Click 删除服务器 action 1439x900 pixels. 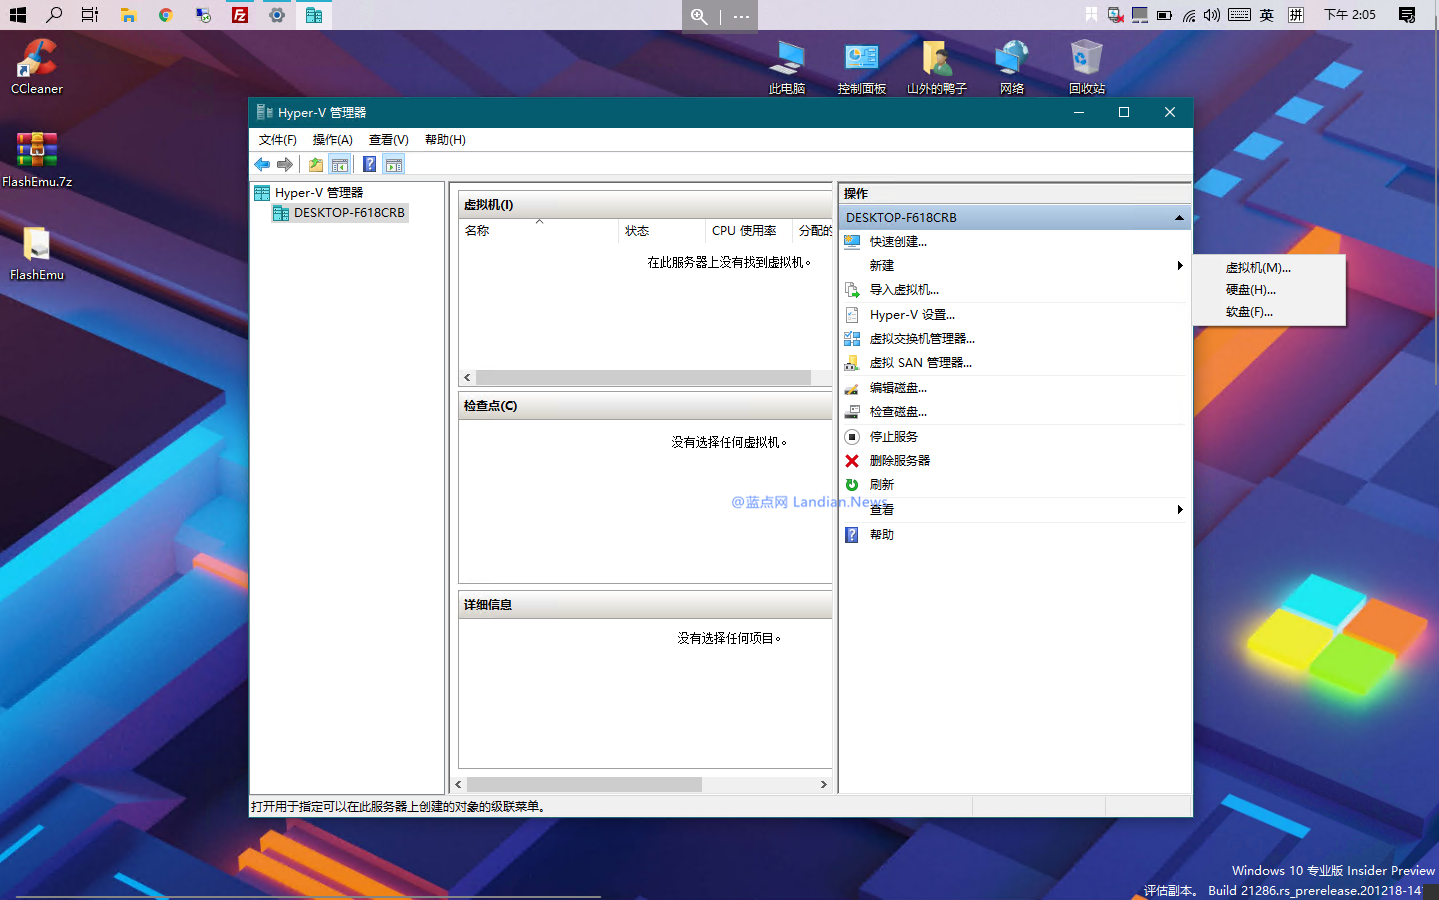[x=900, y=461]
